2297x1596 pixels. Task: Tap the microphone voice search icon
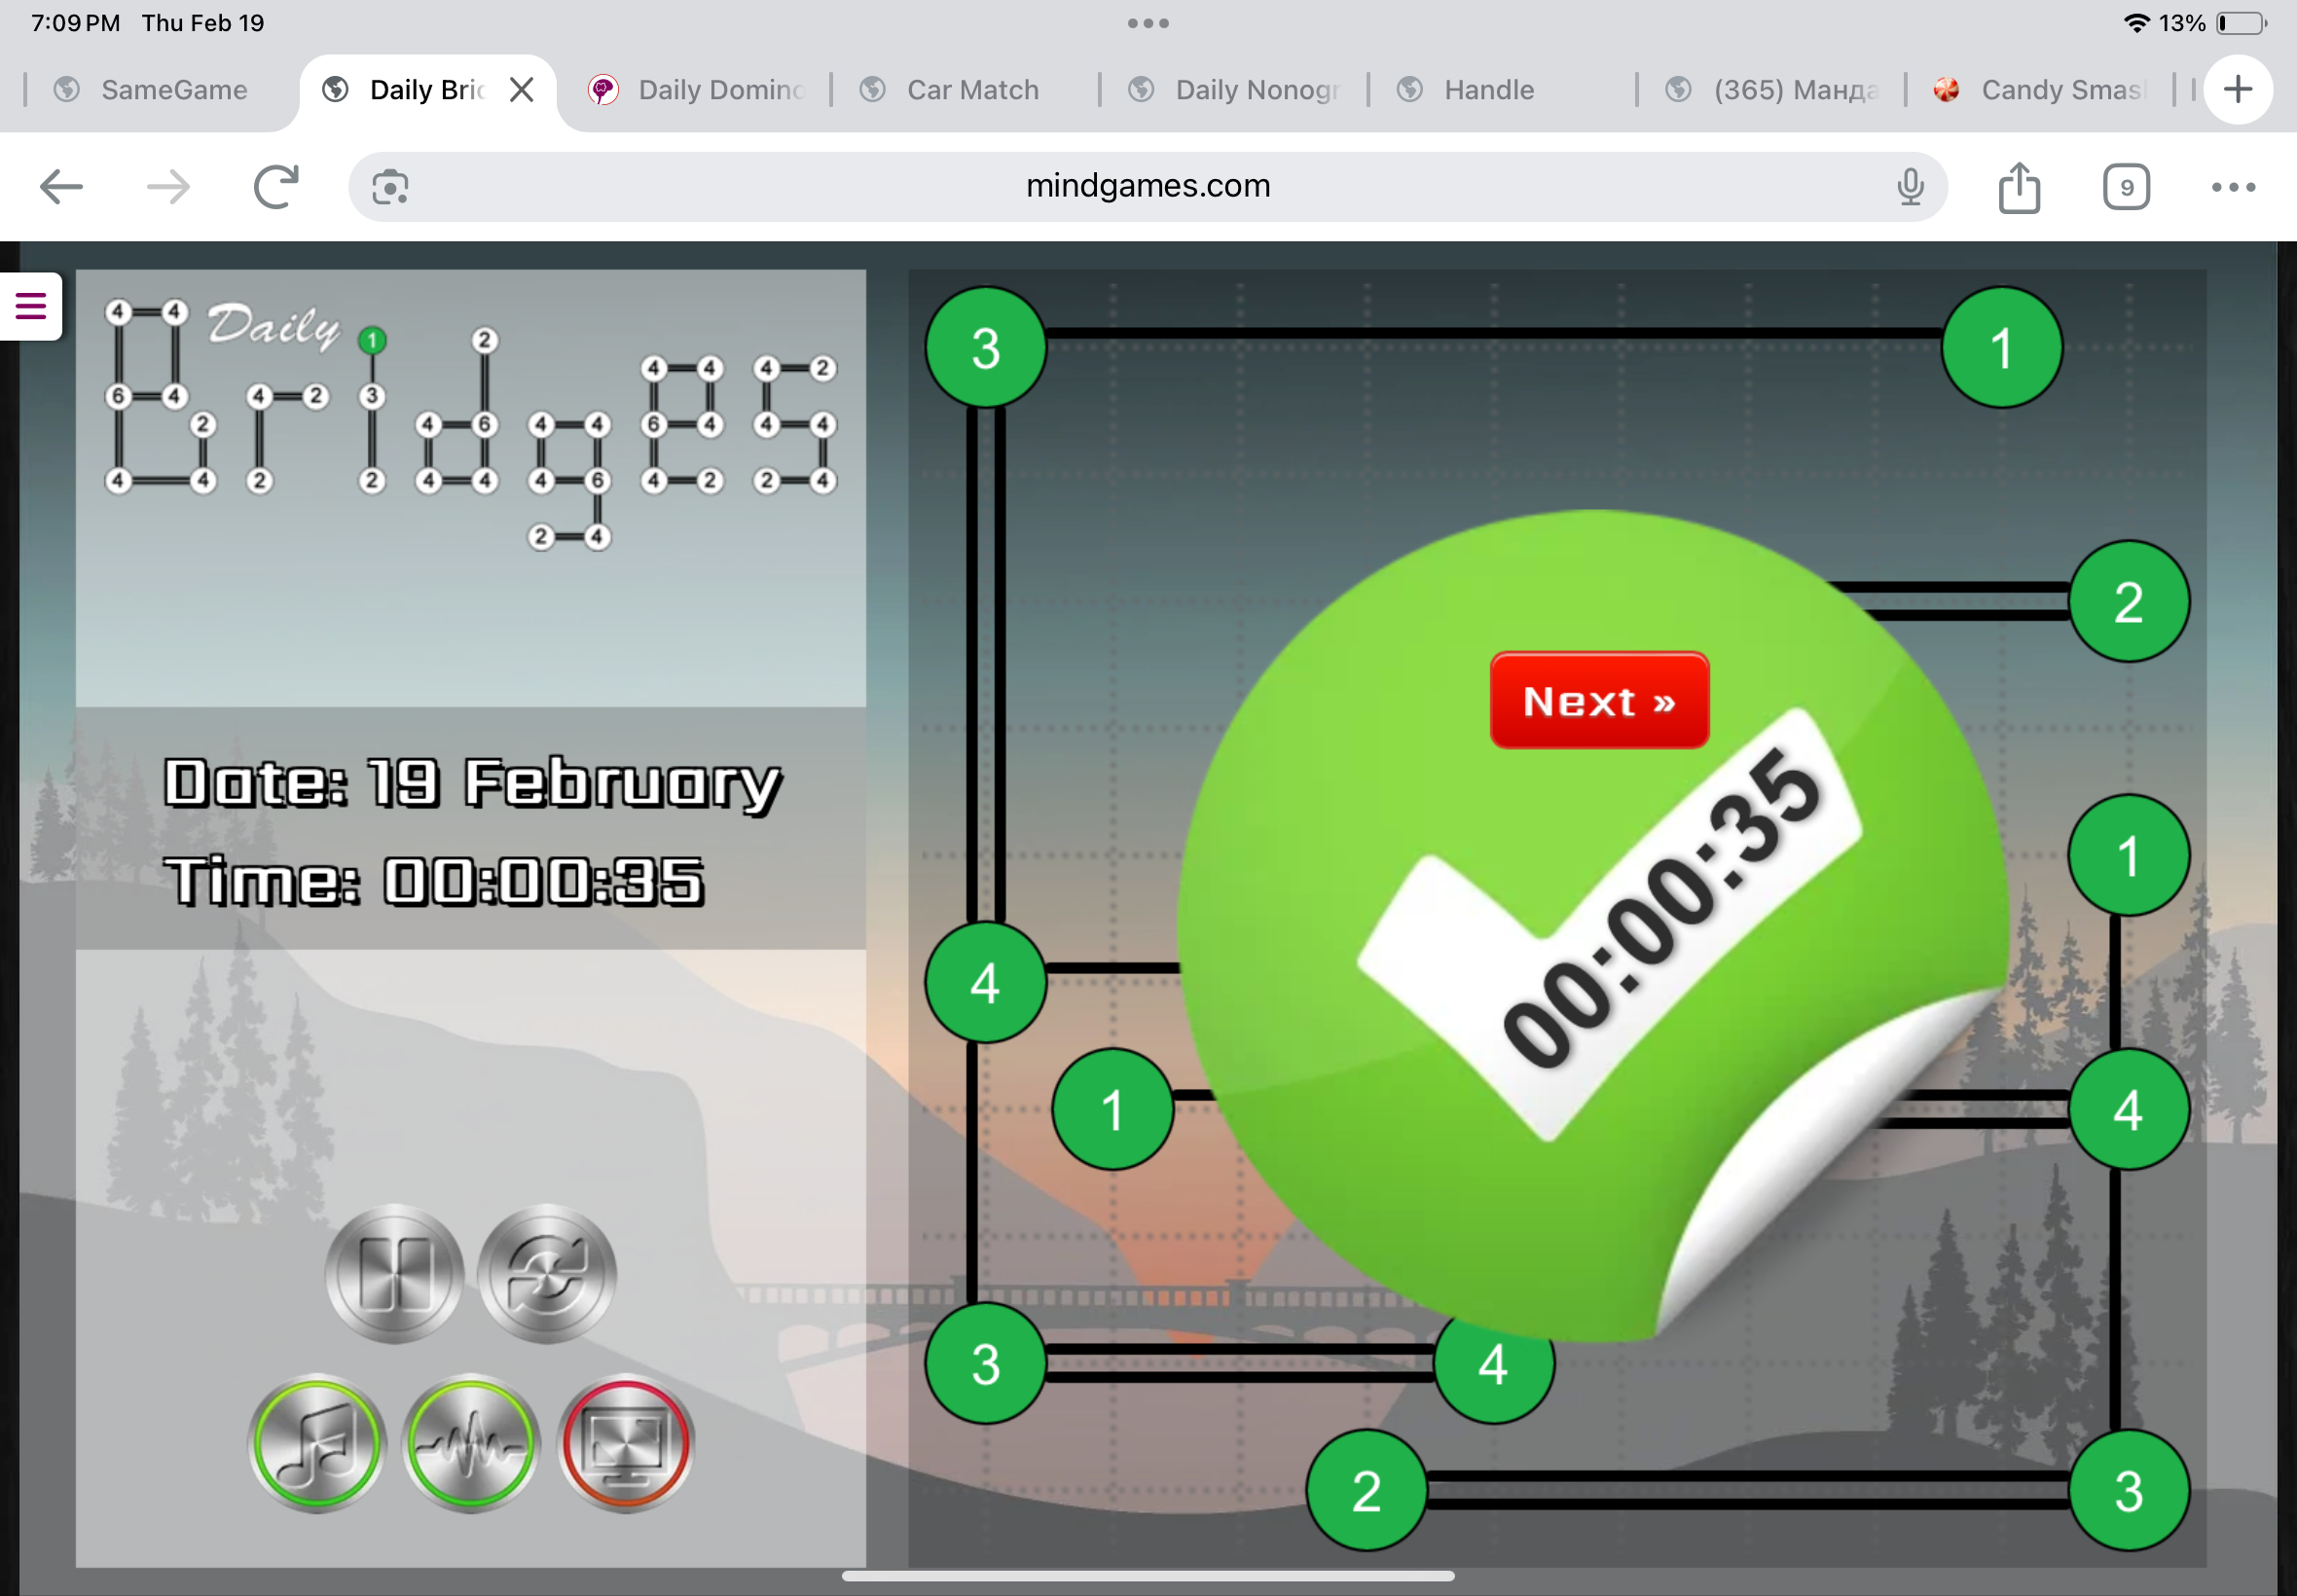(x=1909, y=187)
